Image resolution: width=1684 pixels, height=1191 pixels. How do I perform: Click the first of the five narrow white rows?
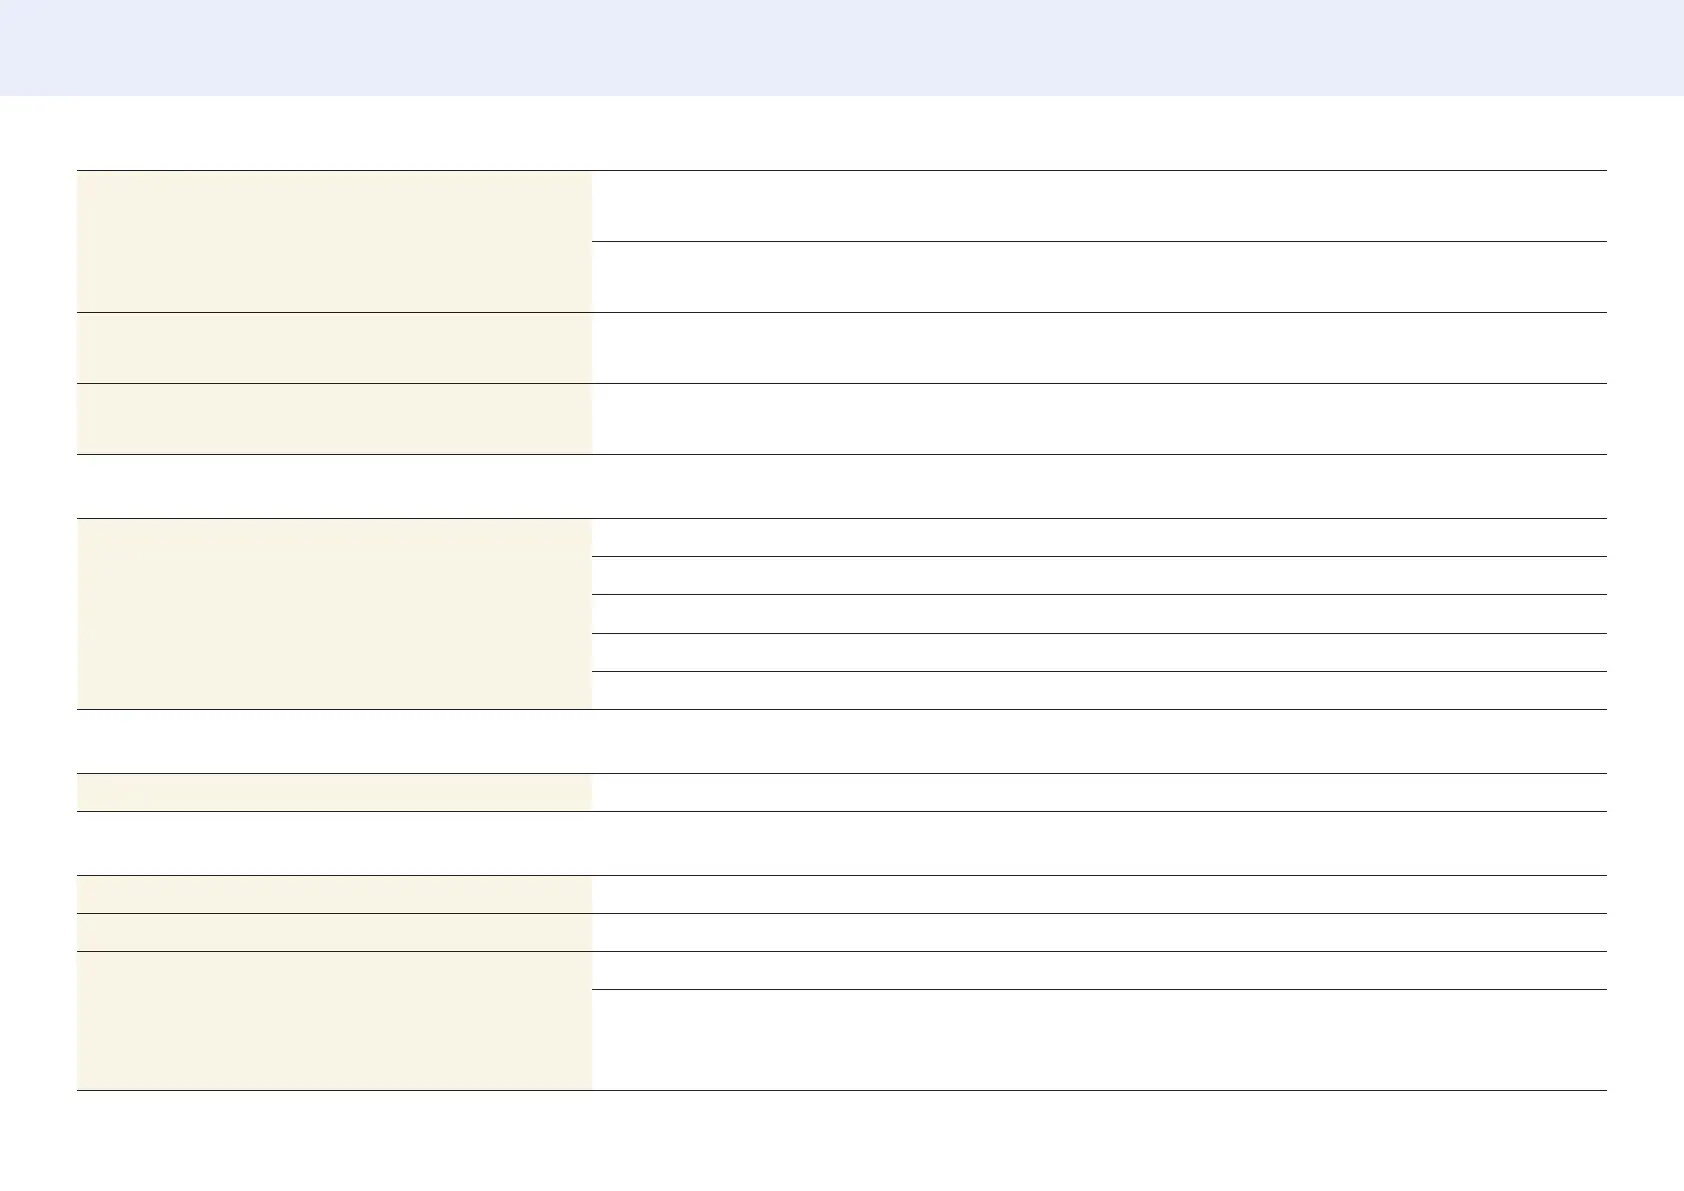click(1098, 538)
